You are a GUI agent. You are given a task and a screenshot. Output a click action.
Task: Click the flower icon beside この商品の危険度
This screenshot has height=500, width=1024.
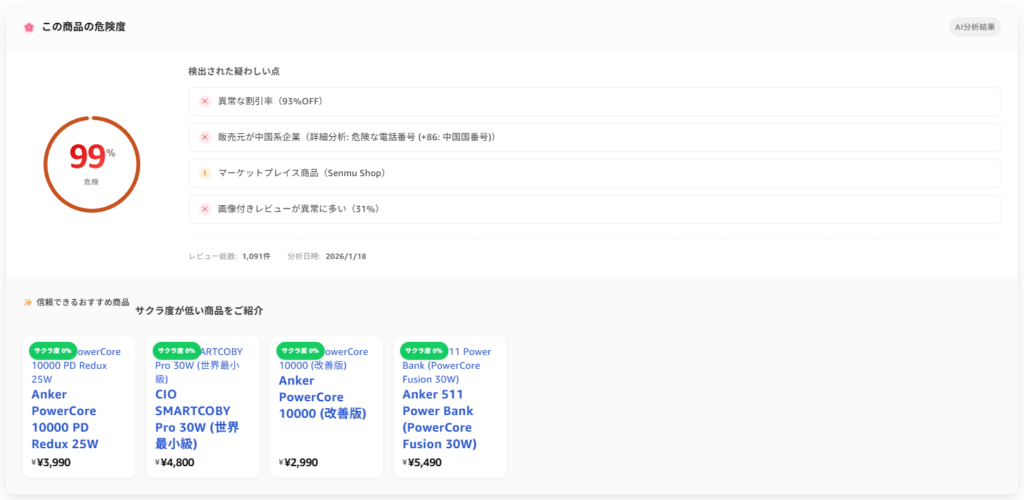coord(29,27)
